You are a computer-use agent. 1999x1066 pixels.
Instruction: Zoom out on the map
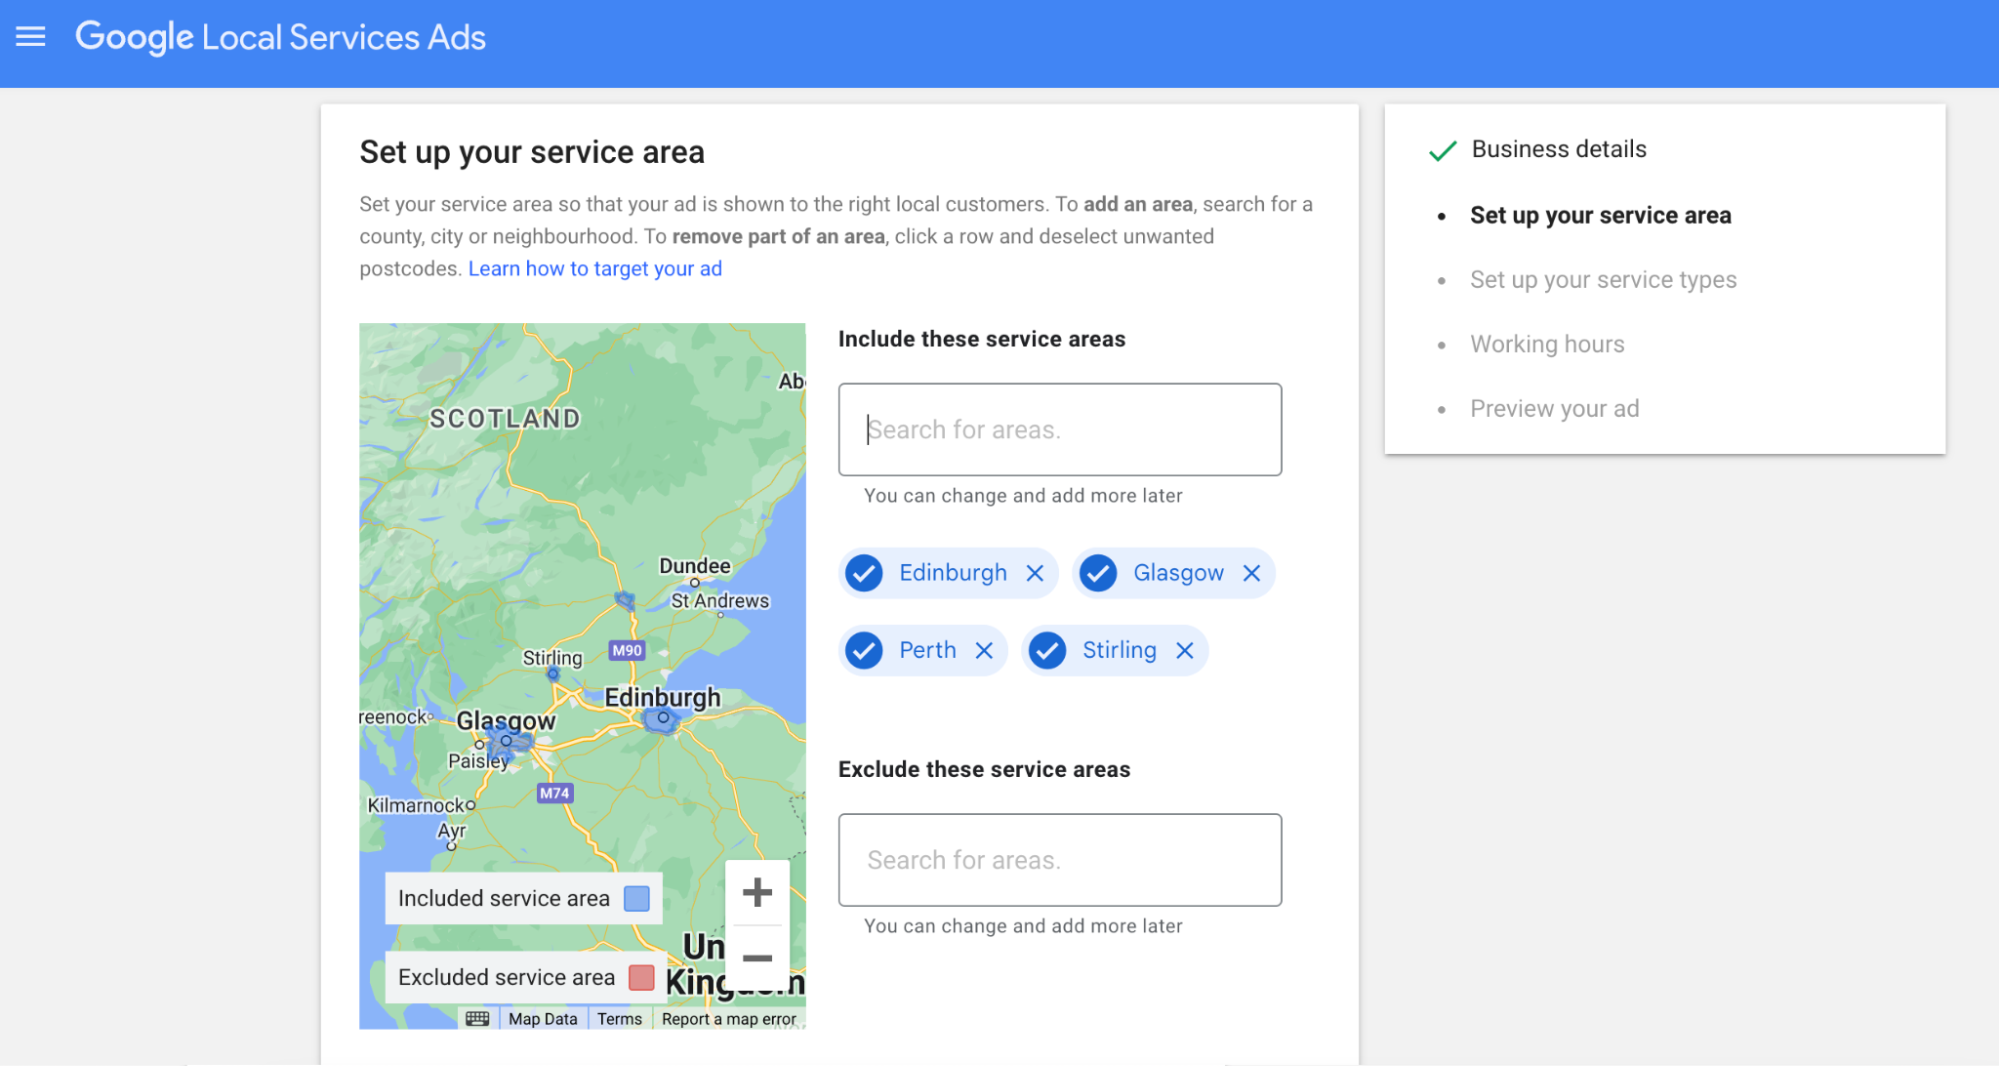[x=757, y=958]
